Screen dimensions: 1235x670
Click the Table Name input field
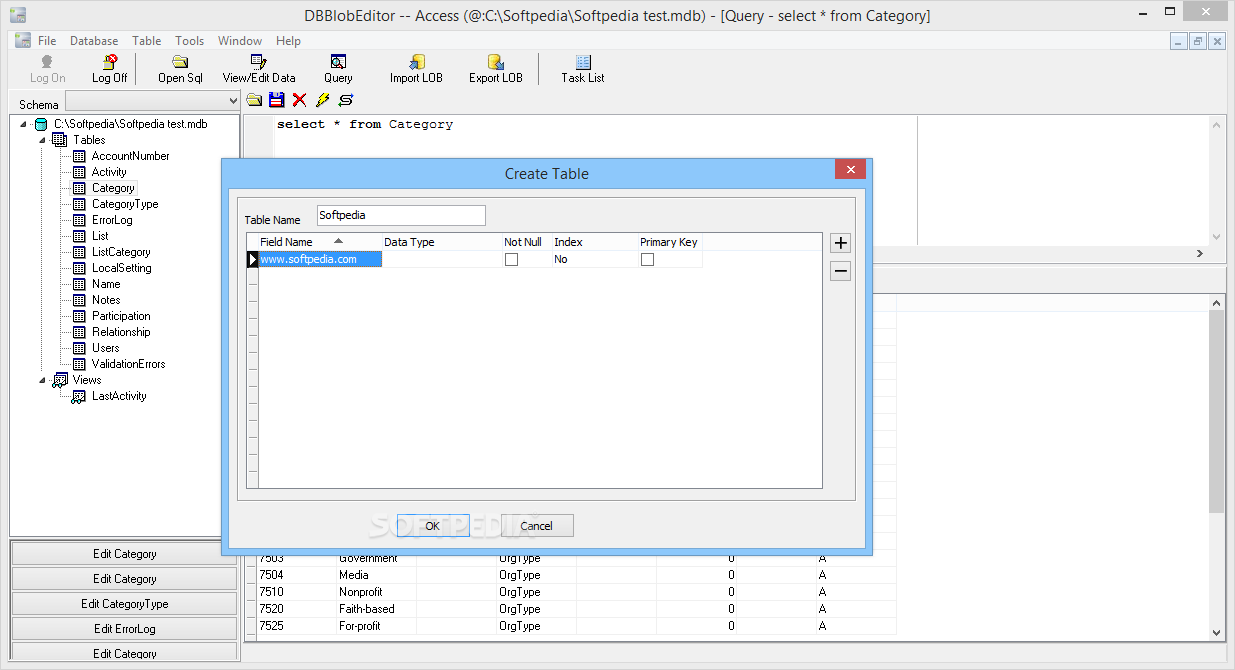[x=401, y=215]
